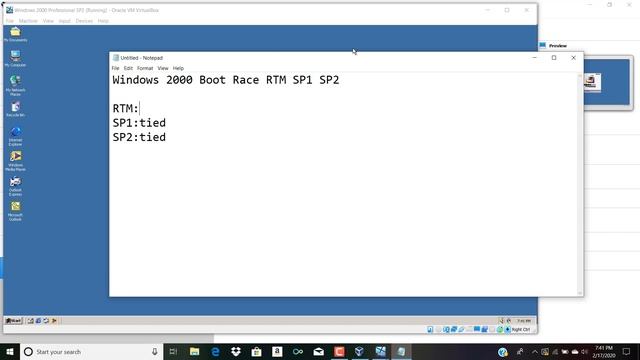640x360 pixels.
Task: Open My Network Places desktop icon
Action: (15, 85)
